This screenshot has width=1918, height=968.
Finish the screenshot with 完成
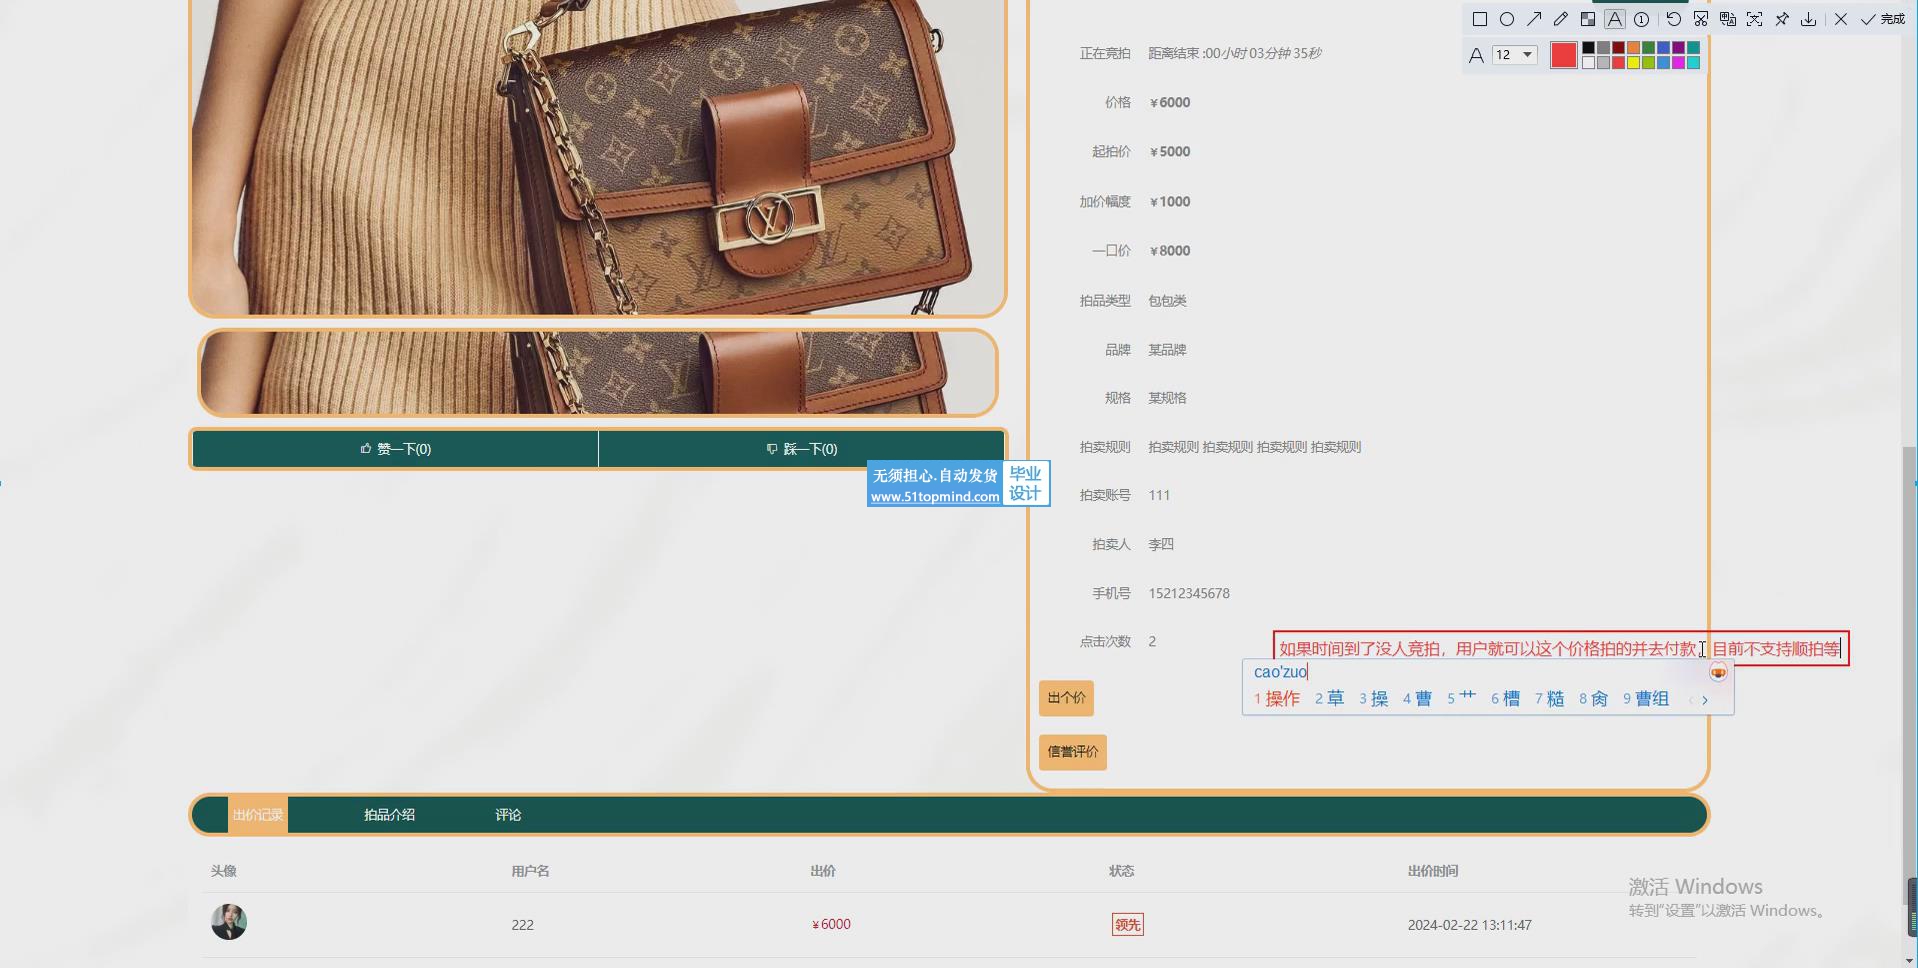tap(1883, 19)
